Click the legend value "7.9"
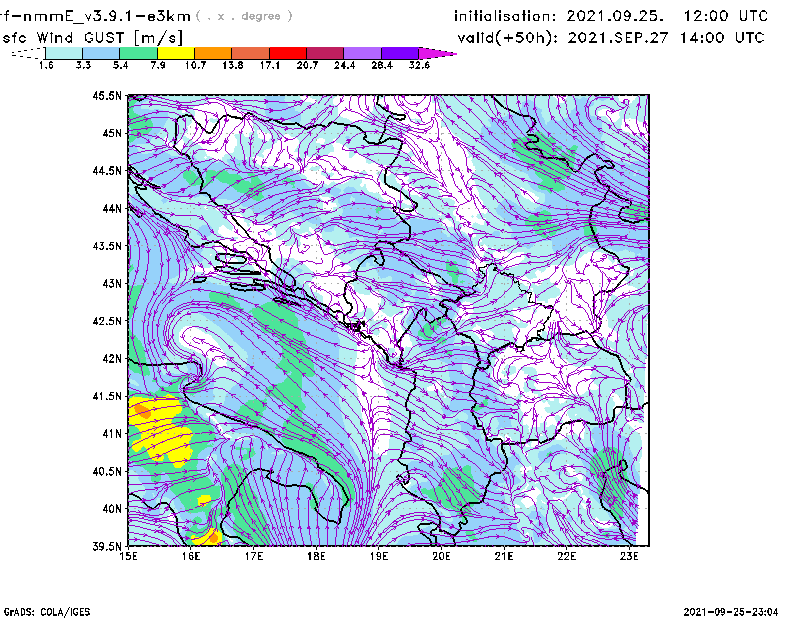The height and width of the screenshot is (618, 800). click(158, 65)
